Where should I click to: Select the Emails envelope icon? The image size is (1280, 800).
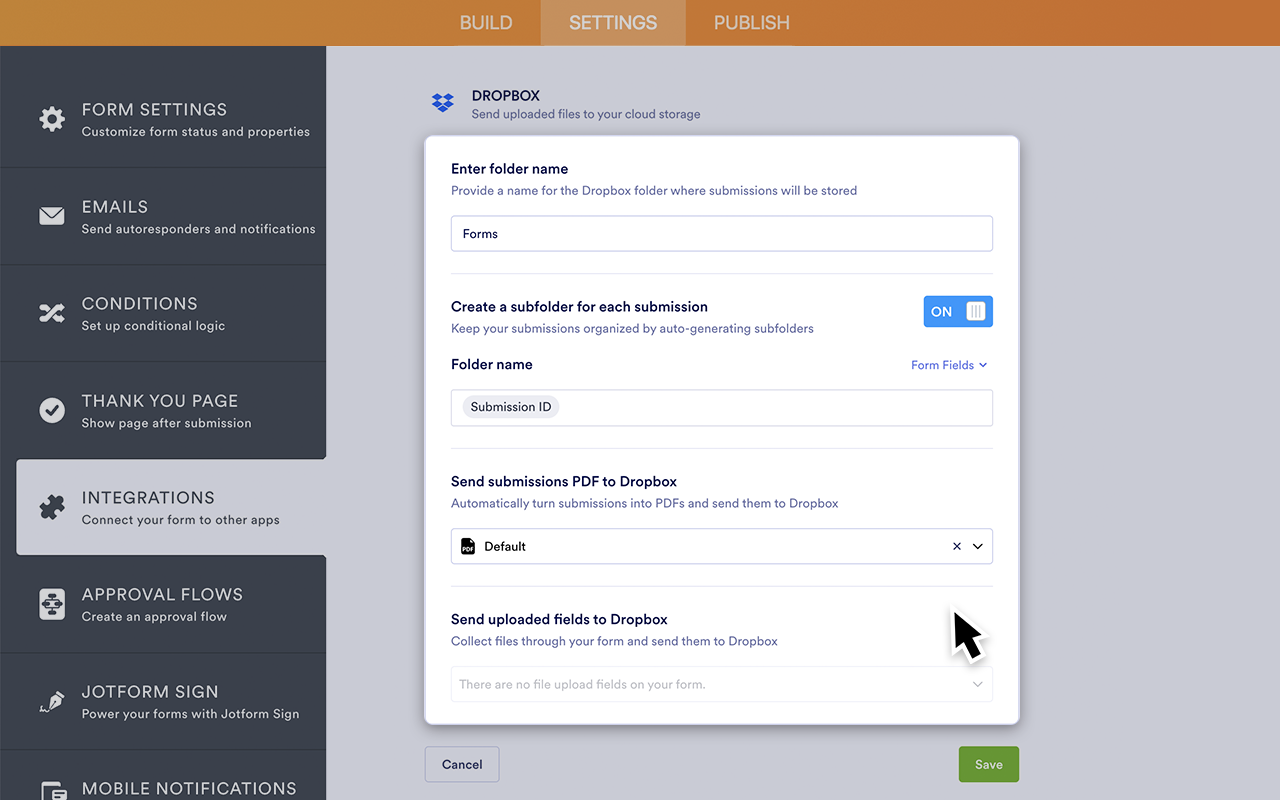(52, 216)
